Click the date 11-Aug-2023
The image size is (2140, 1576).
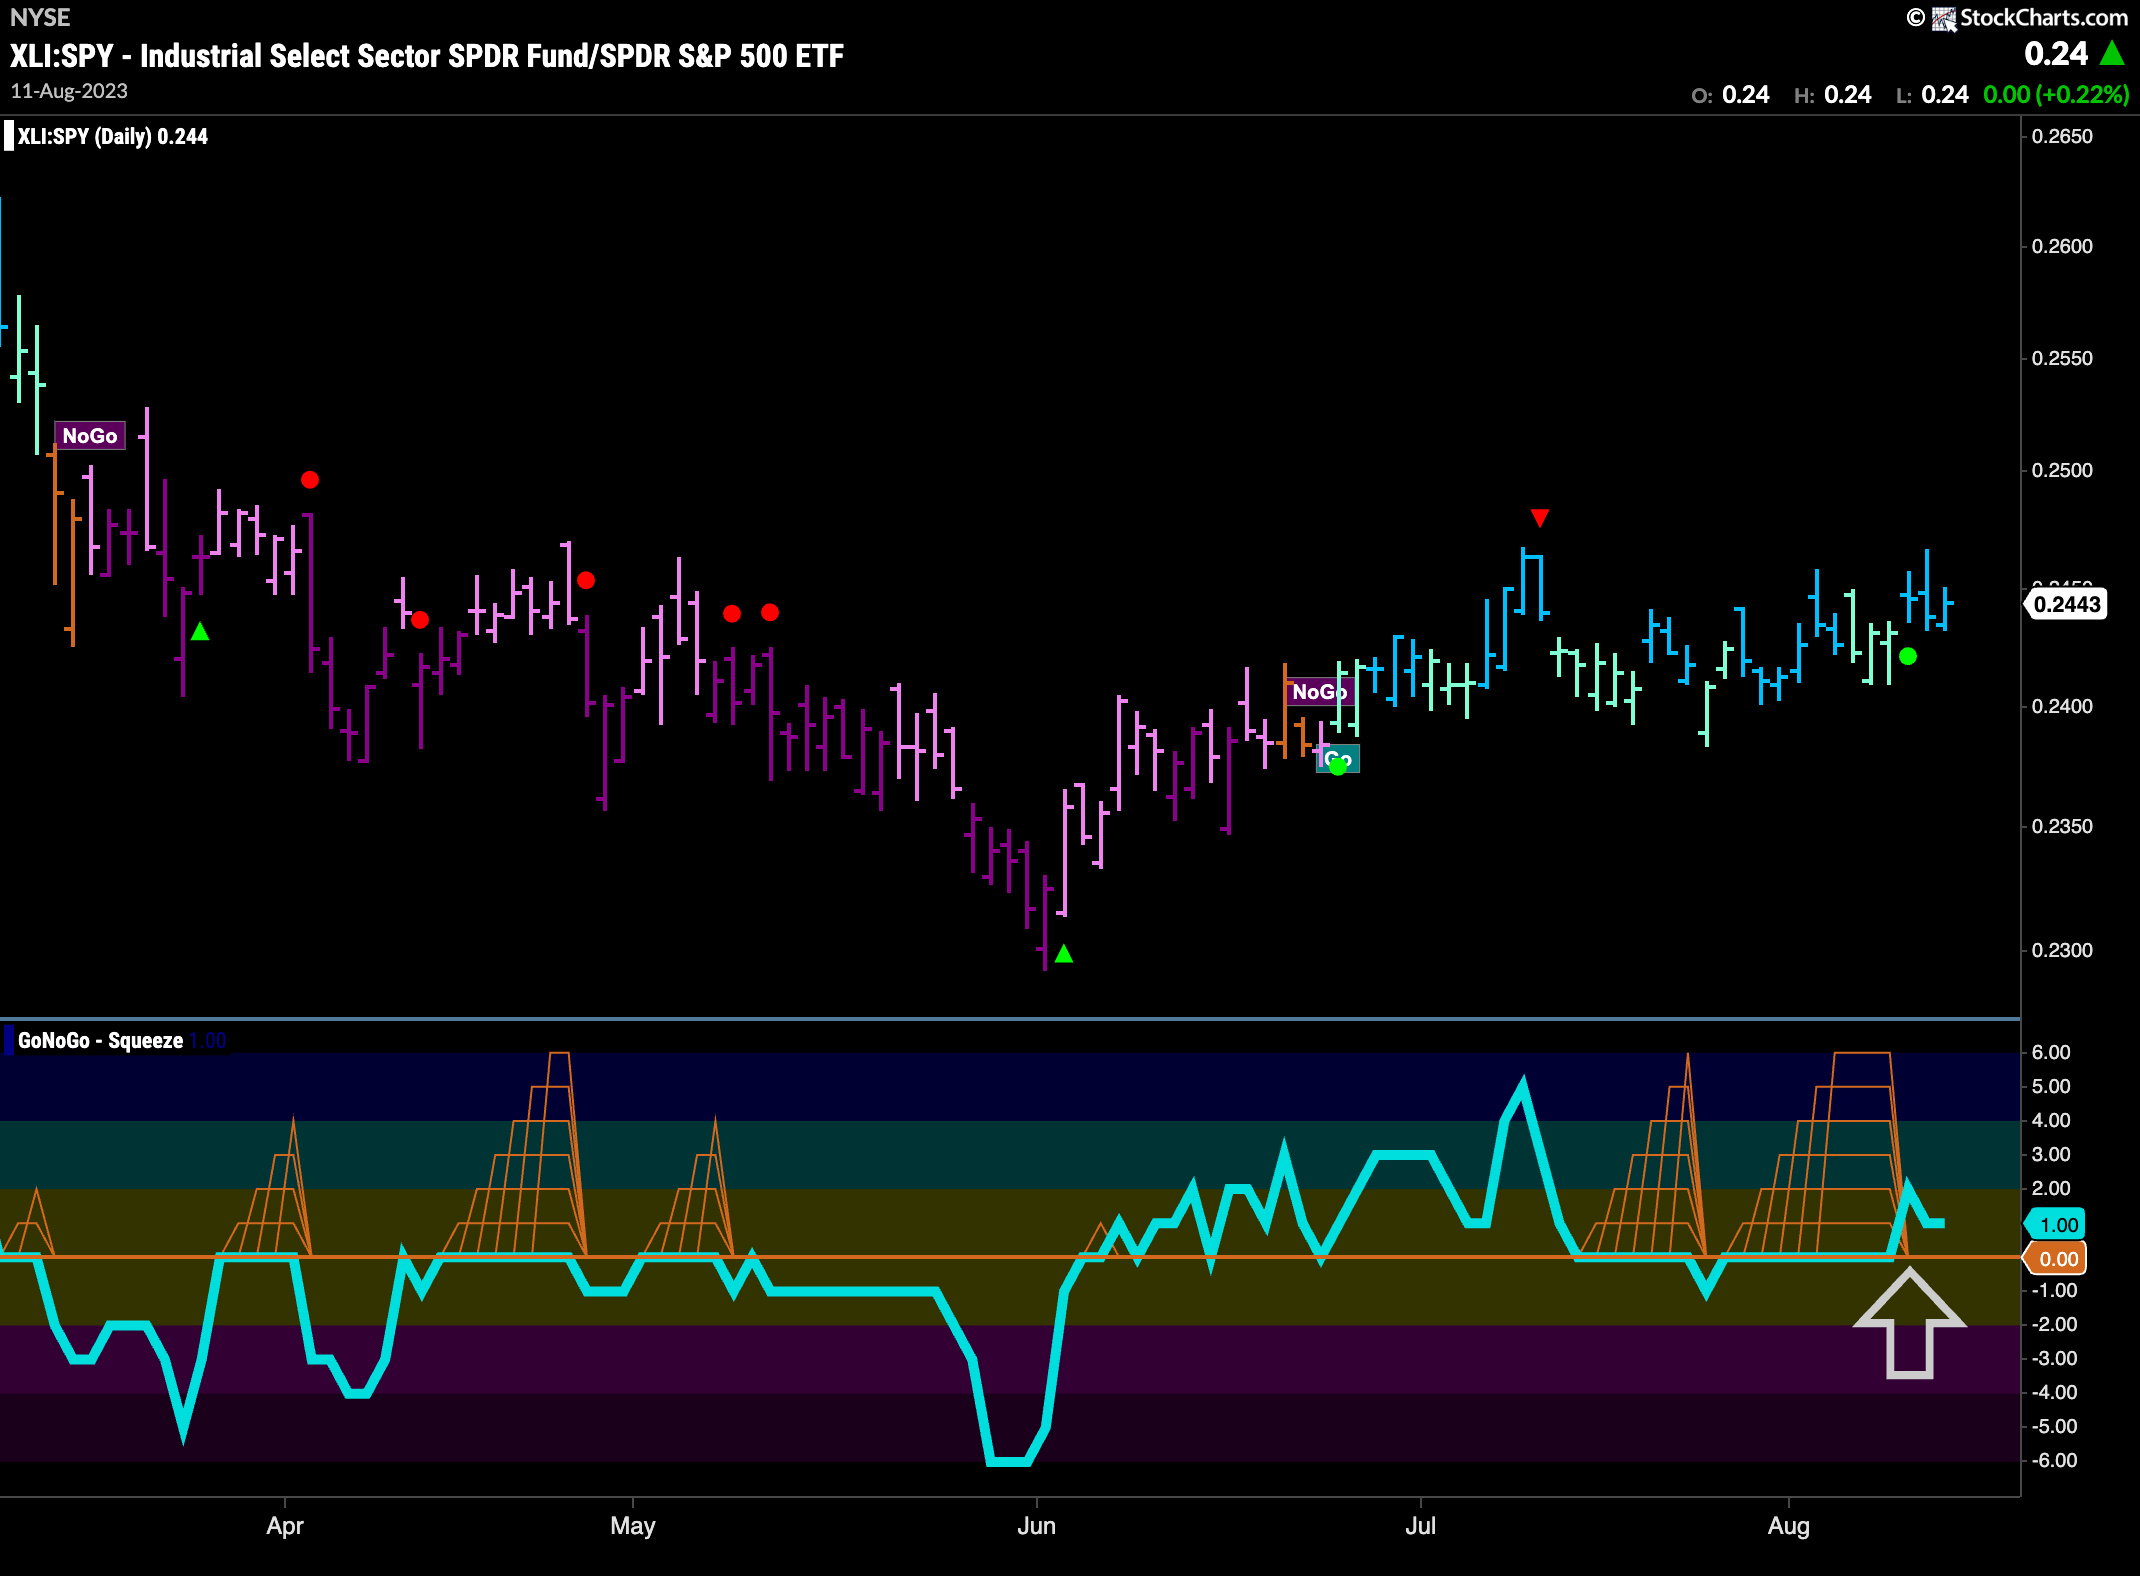pyautogui.click(x=69, y=91)
